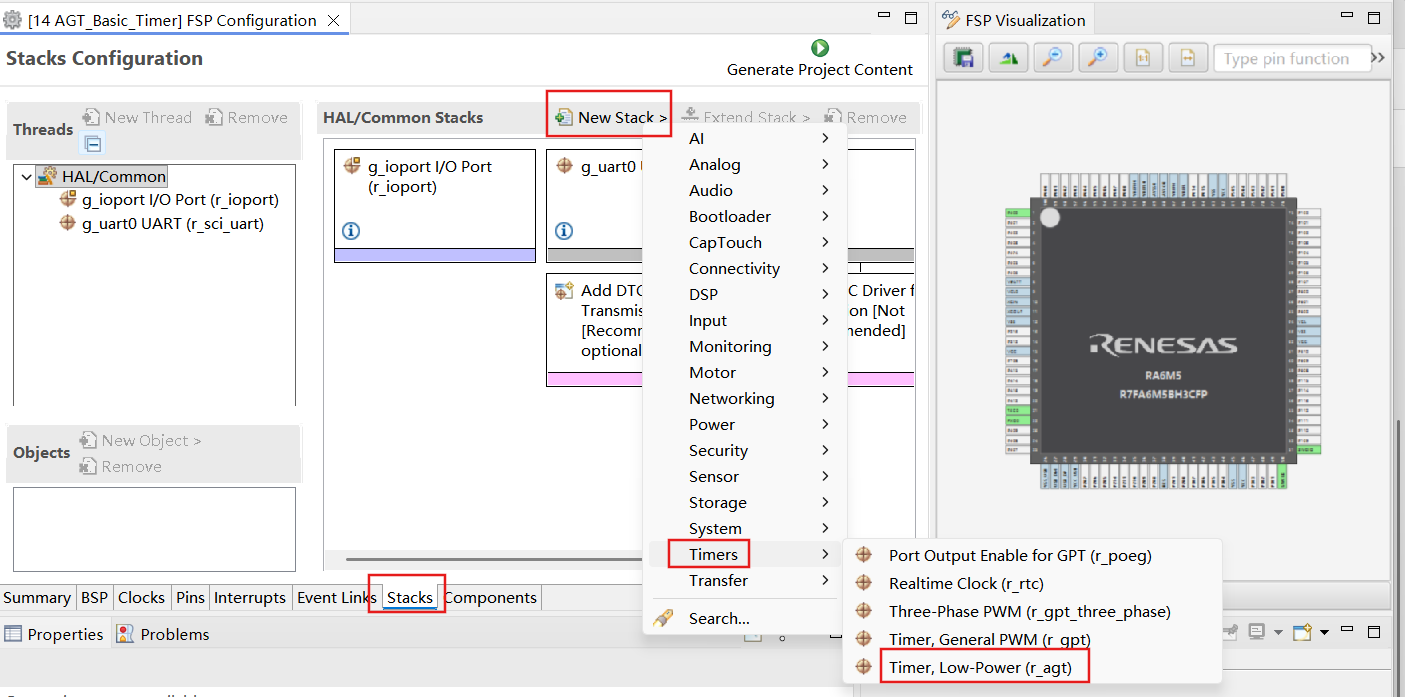Expand the Transfer submenu
The width and height of the screenshot is (1405, 697).
coord(825,580)
